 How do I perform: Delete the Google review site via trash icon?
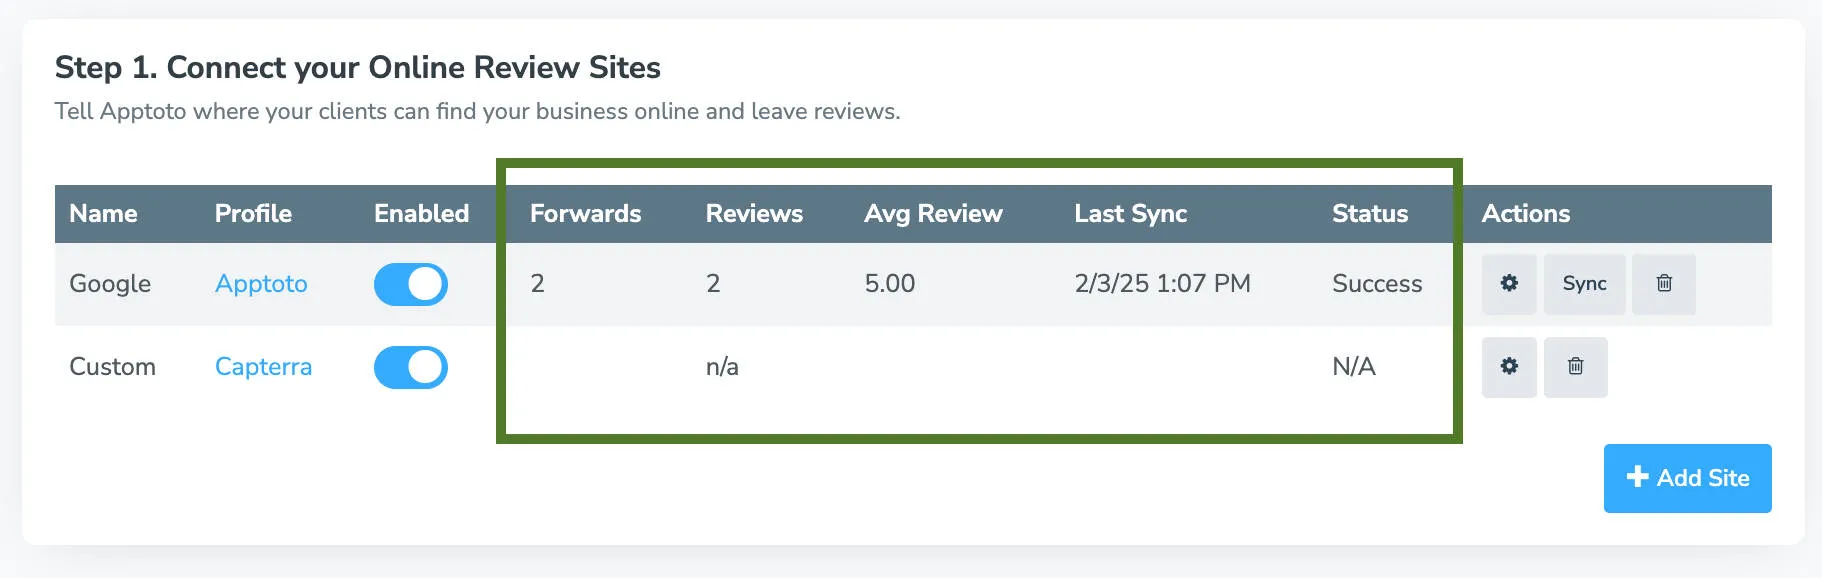1664,284
